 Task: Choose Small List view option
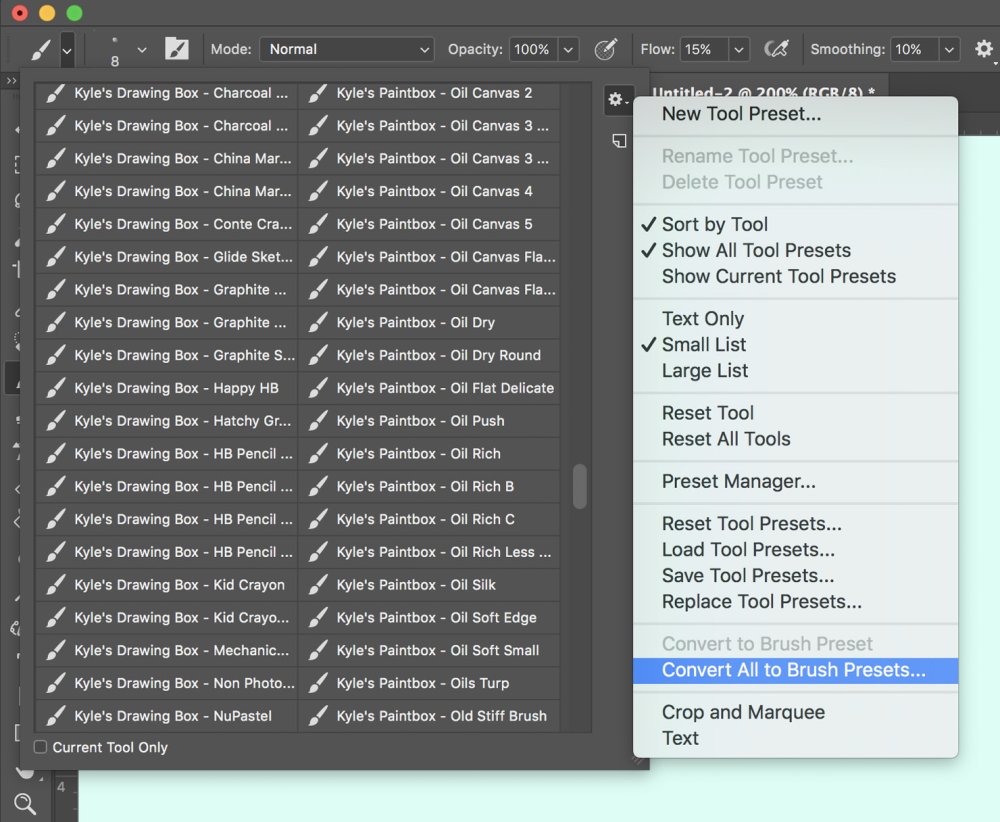[x=795, y=345]
